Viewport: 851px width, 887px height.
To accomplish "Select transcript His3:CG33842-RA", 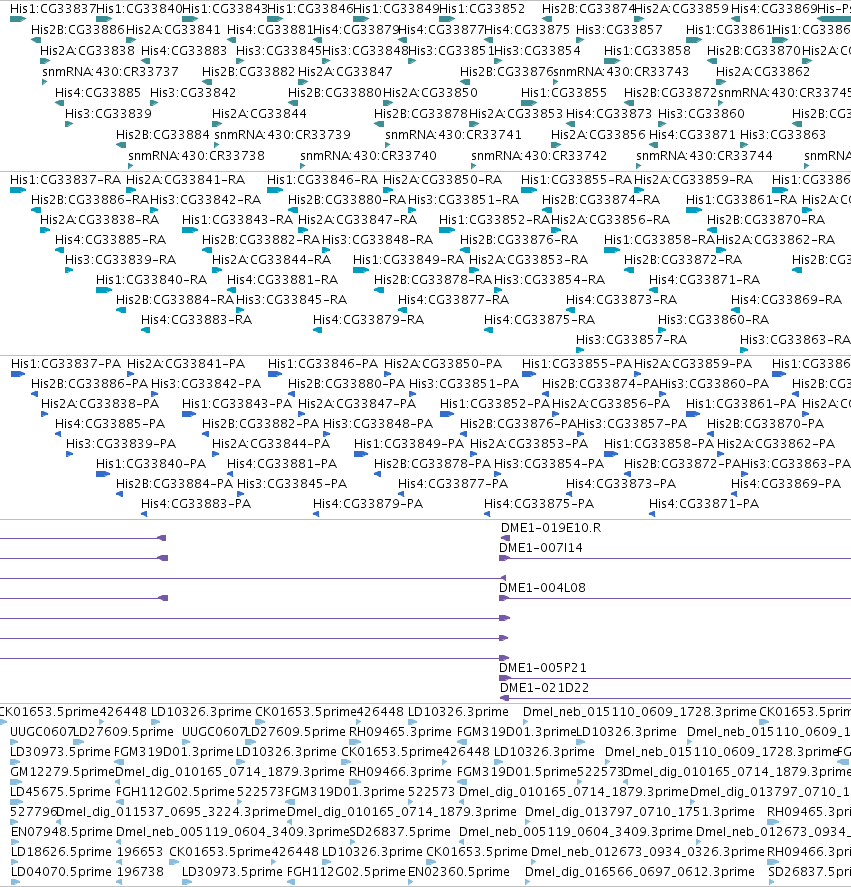I will point(205,200).
